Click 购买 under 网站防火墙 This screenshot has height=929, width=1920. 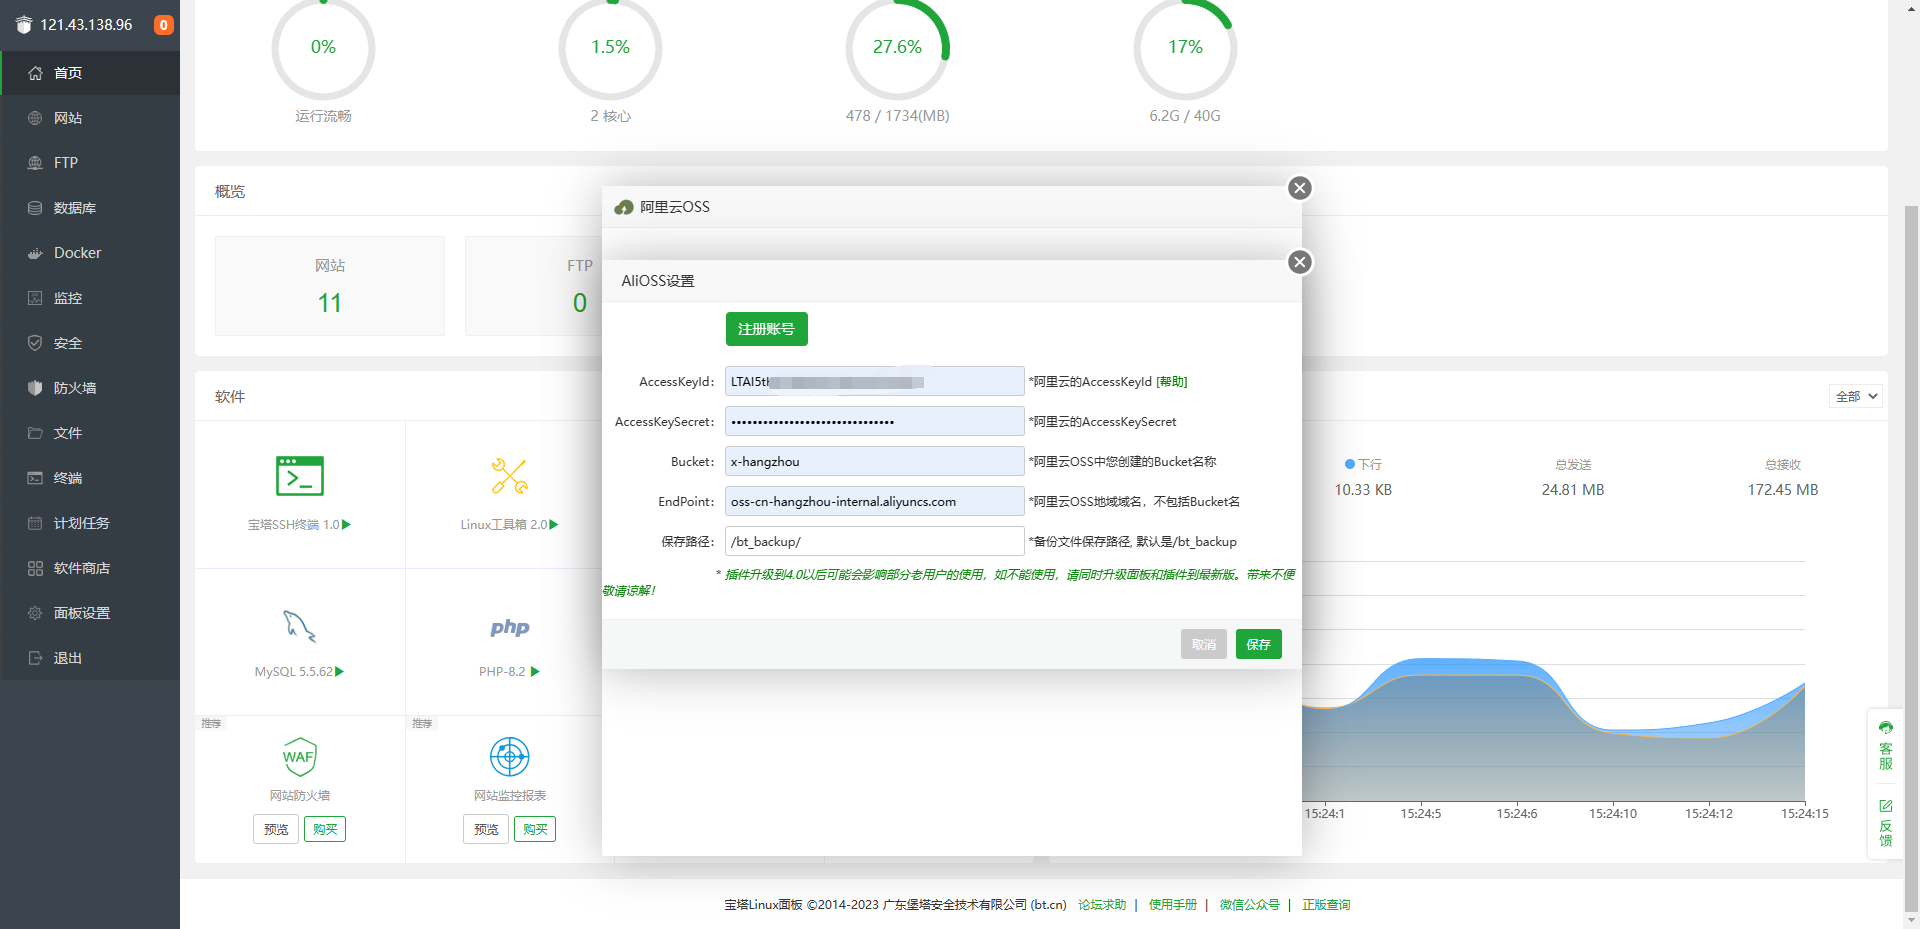[325, 829]
